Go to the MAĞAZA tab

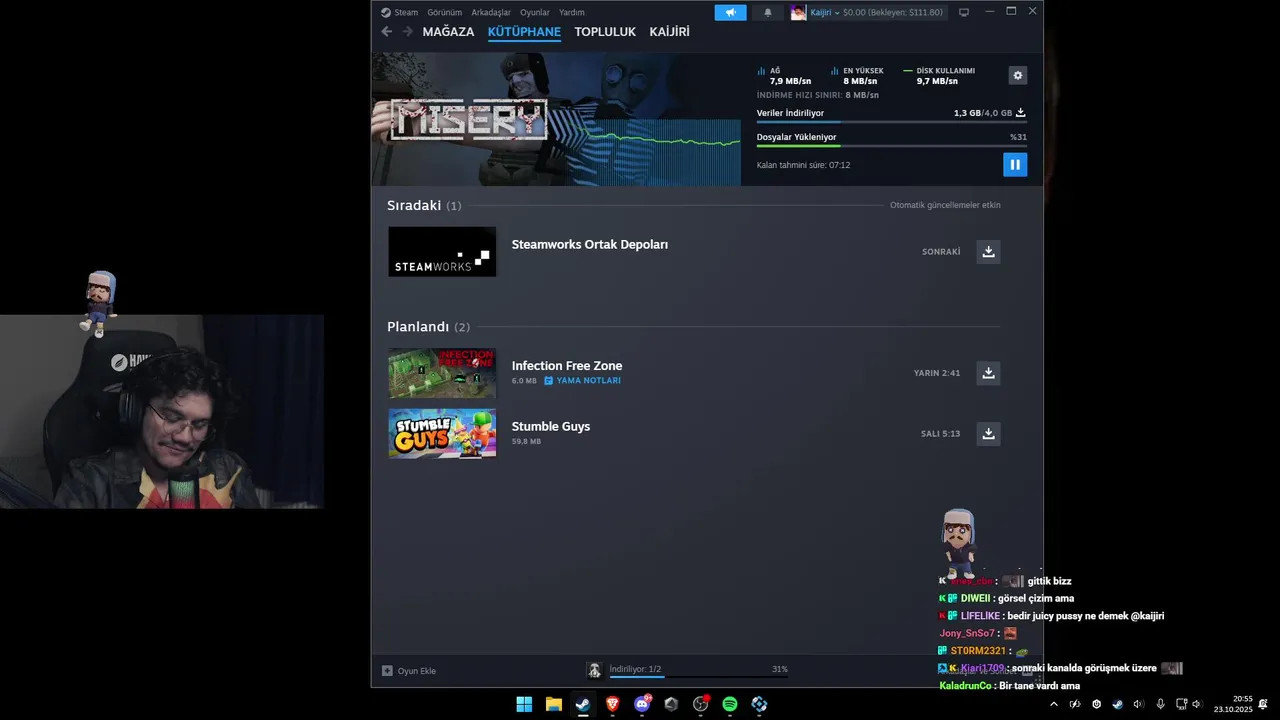[x=448, y=32]
